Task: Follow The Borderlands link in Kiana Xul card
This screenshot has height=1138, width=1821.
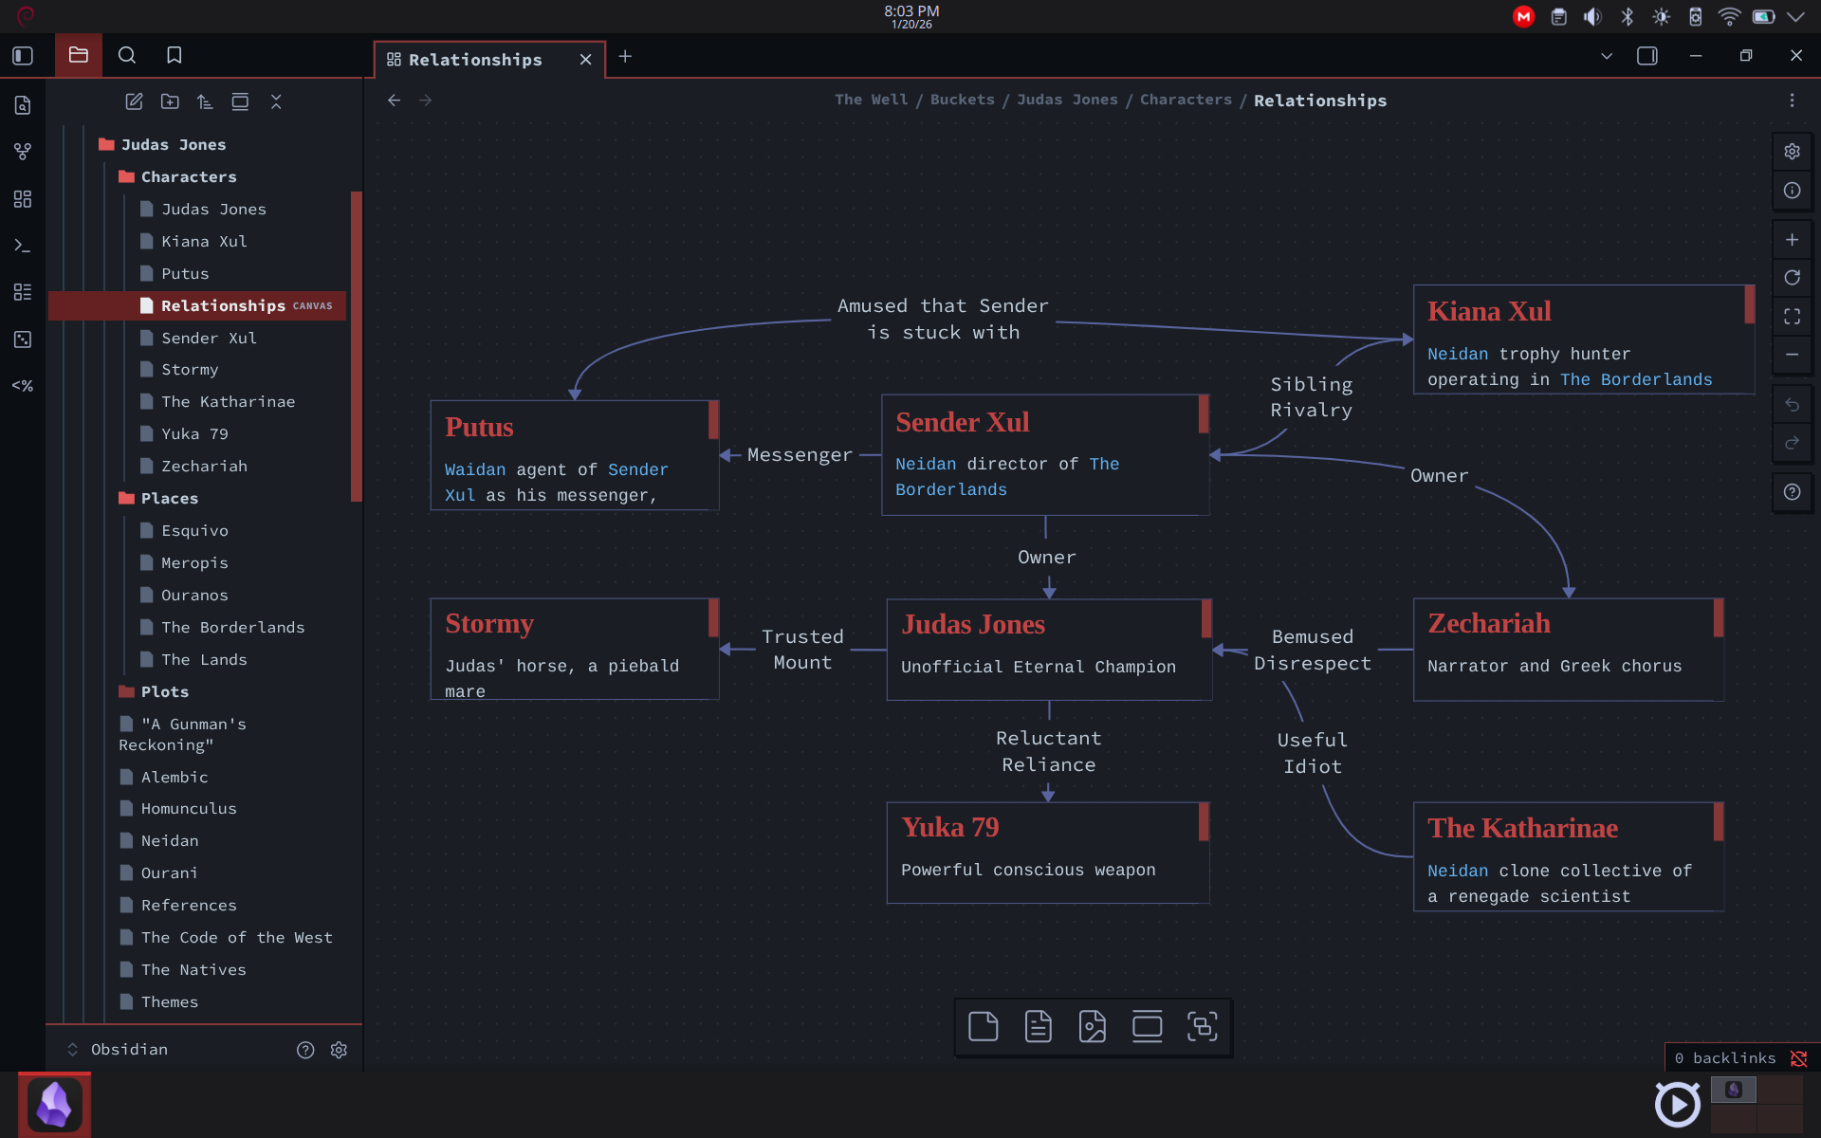Action: [1635, 380]
